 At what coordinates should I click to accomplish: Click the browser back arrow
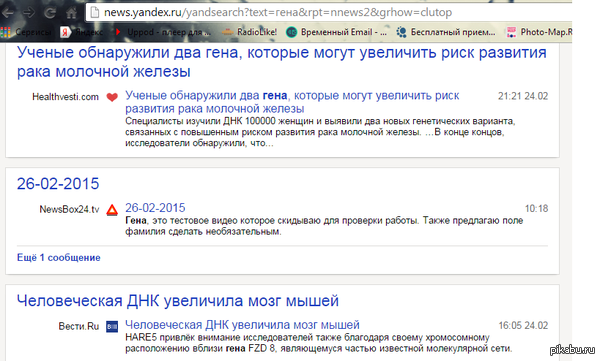[7, 13]
